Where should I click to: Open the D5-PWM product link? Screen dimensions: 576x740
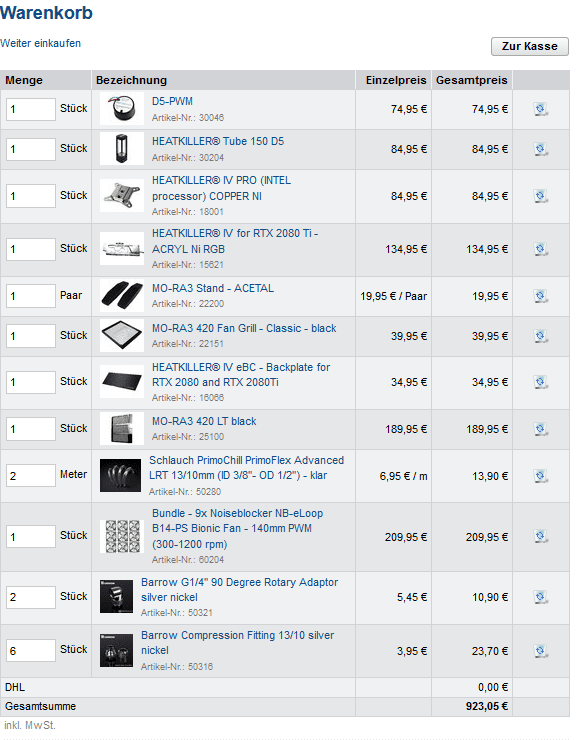(172, 101)
